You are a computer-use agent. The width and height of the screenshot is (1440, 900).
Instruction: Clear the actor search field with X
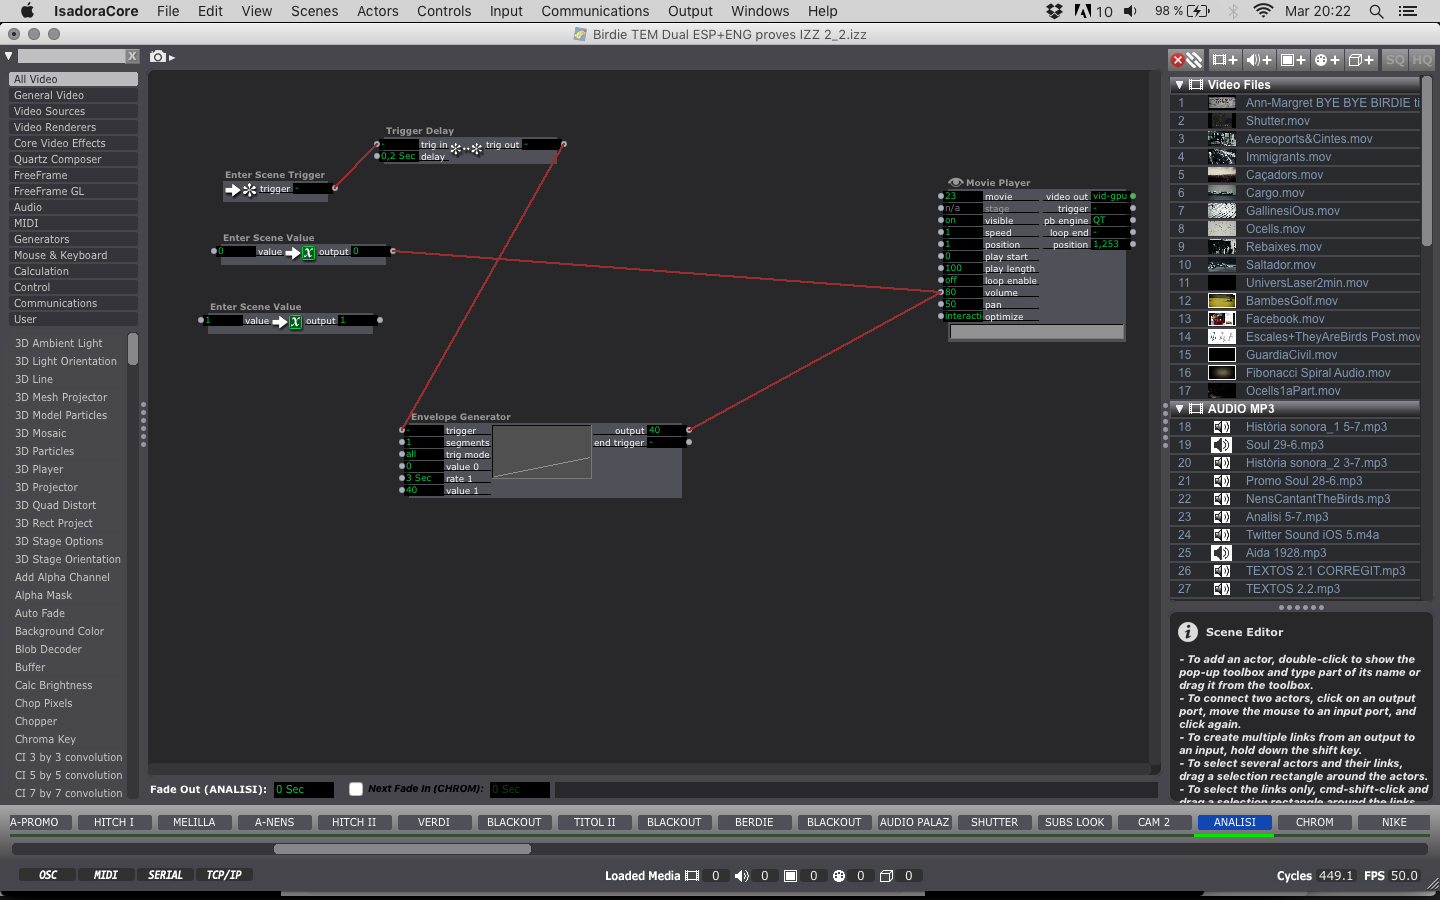pos(131,56)
